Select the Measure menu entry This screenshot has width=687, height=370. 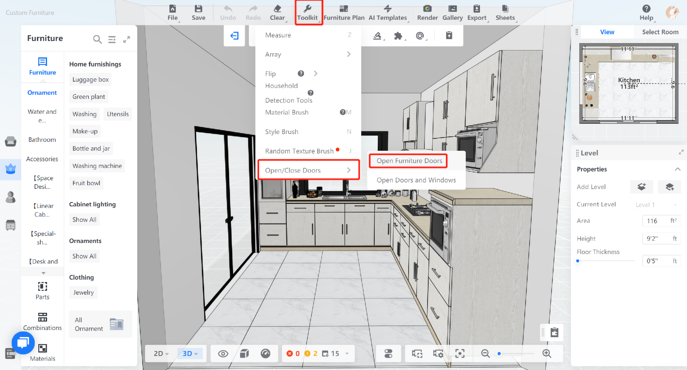308,35
